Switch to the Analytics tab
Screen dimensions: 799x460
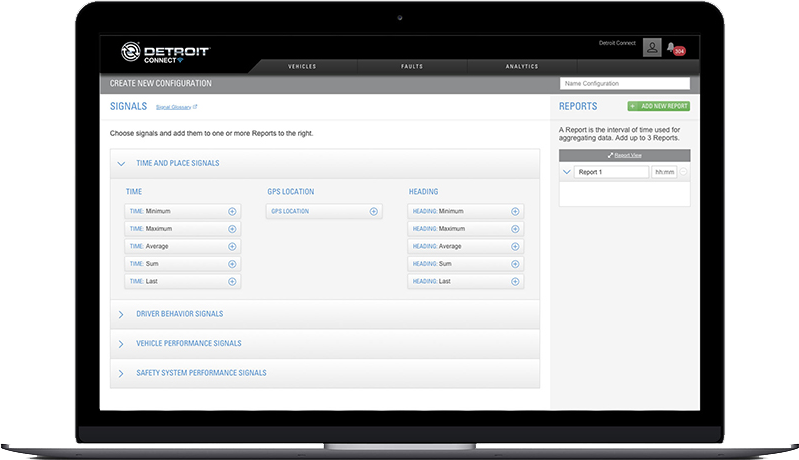click(x=521, y=66)
